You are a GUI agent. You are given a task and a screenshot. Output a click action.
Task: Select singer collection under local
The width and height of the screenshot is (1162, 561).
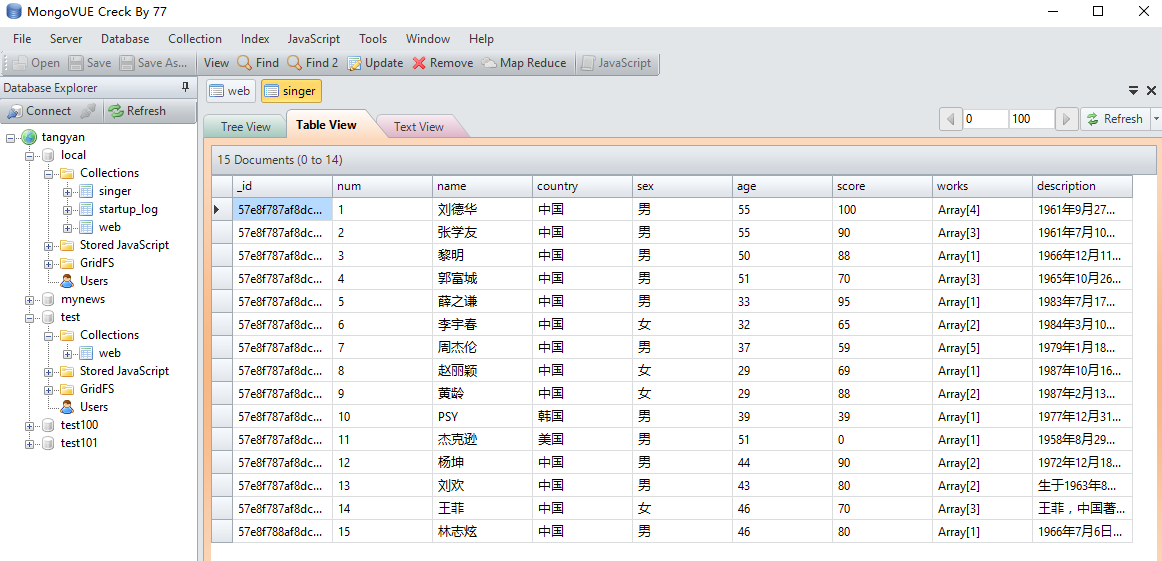[115, 191]
